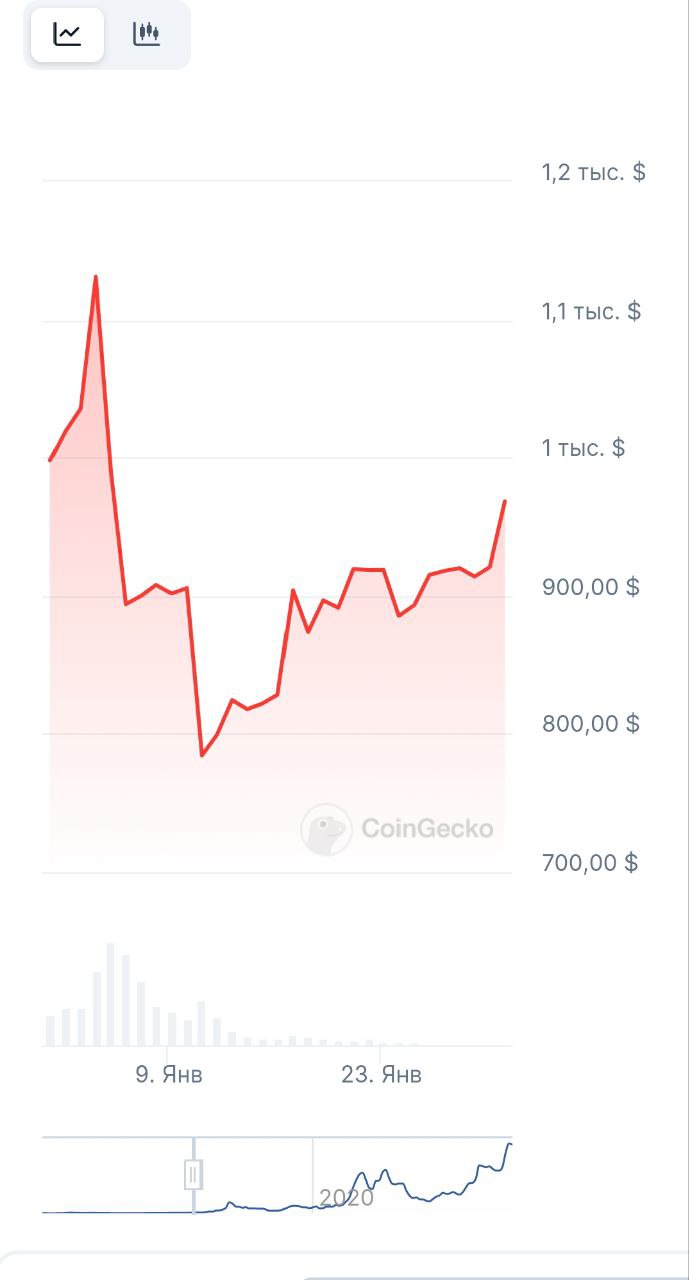Switch to line chart view
689x1280 pixels.
point(67,35)
